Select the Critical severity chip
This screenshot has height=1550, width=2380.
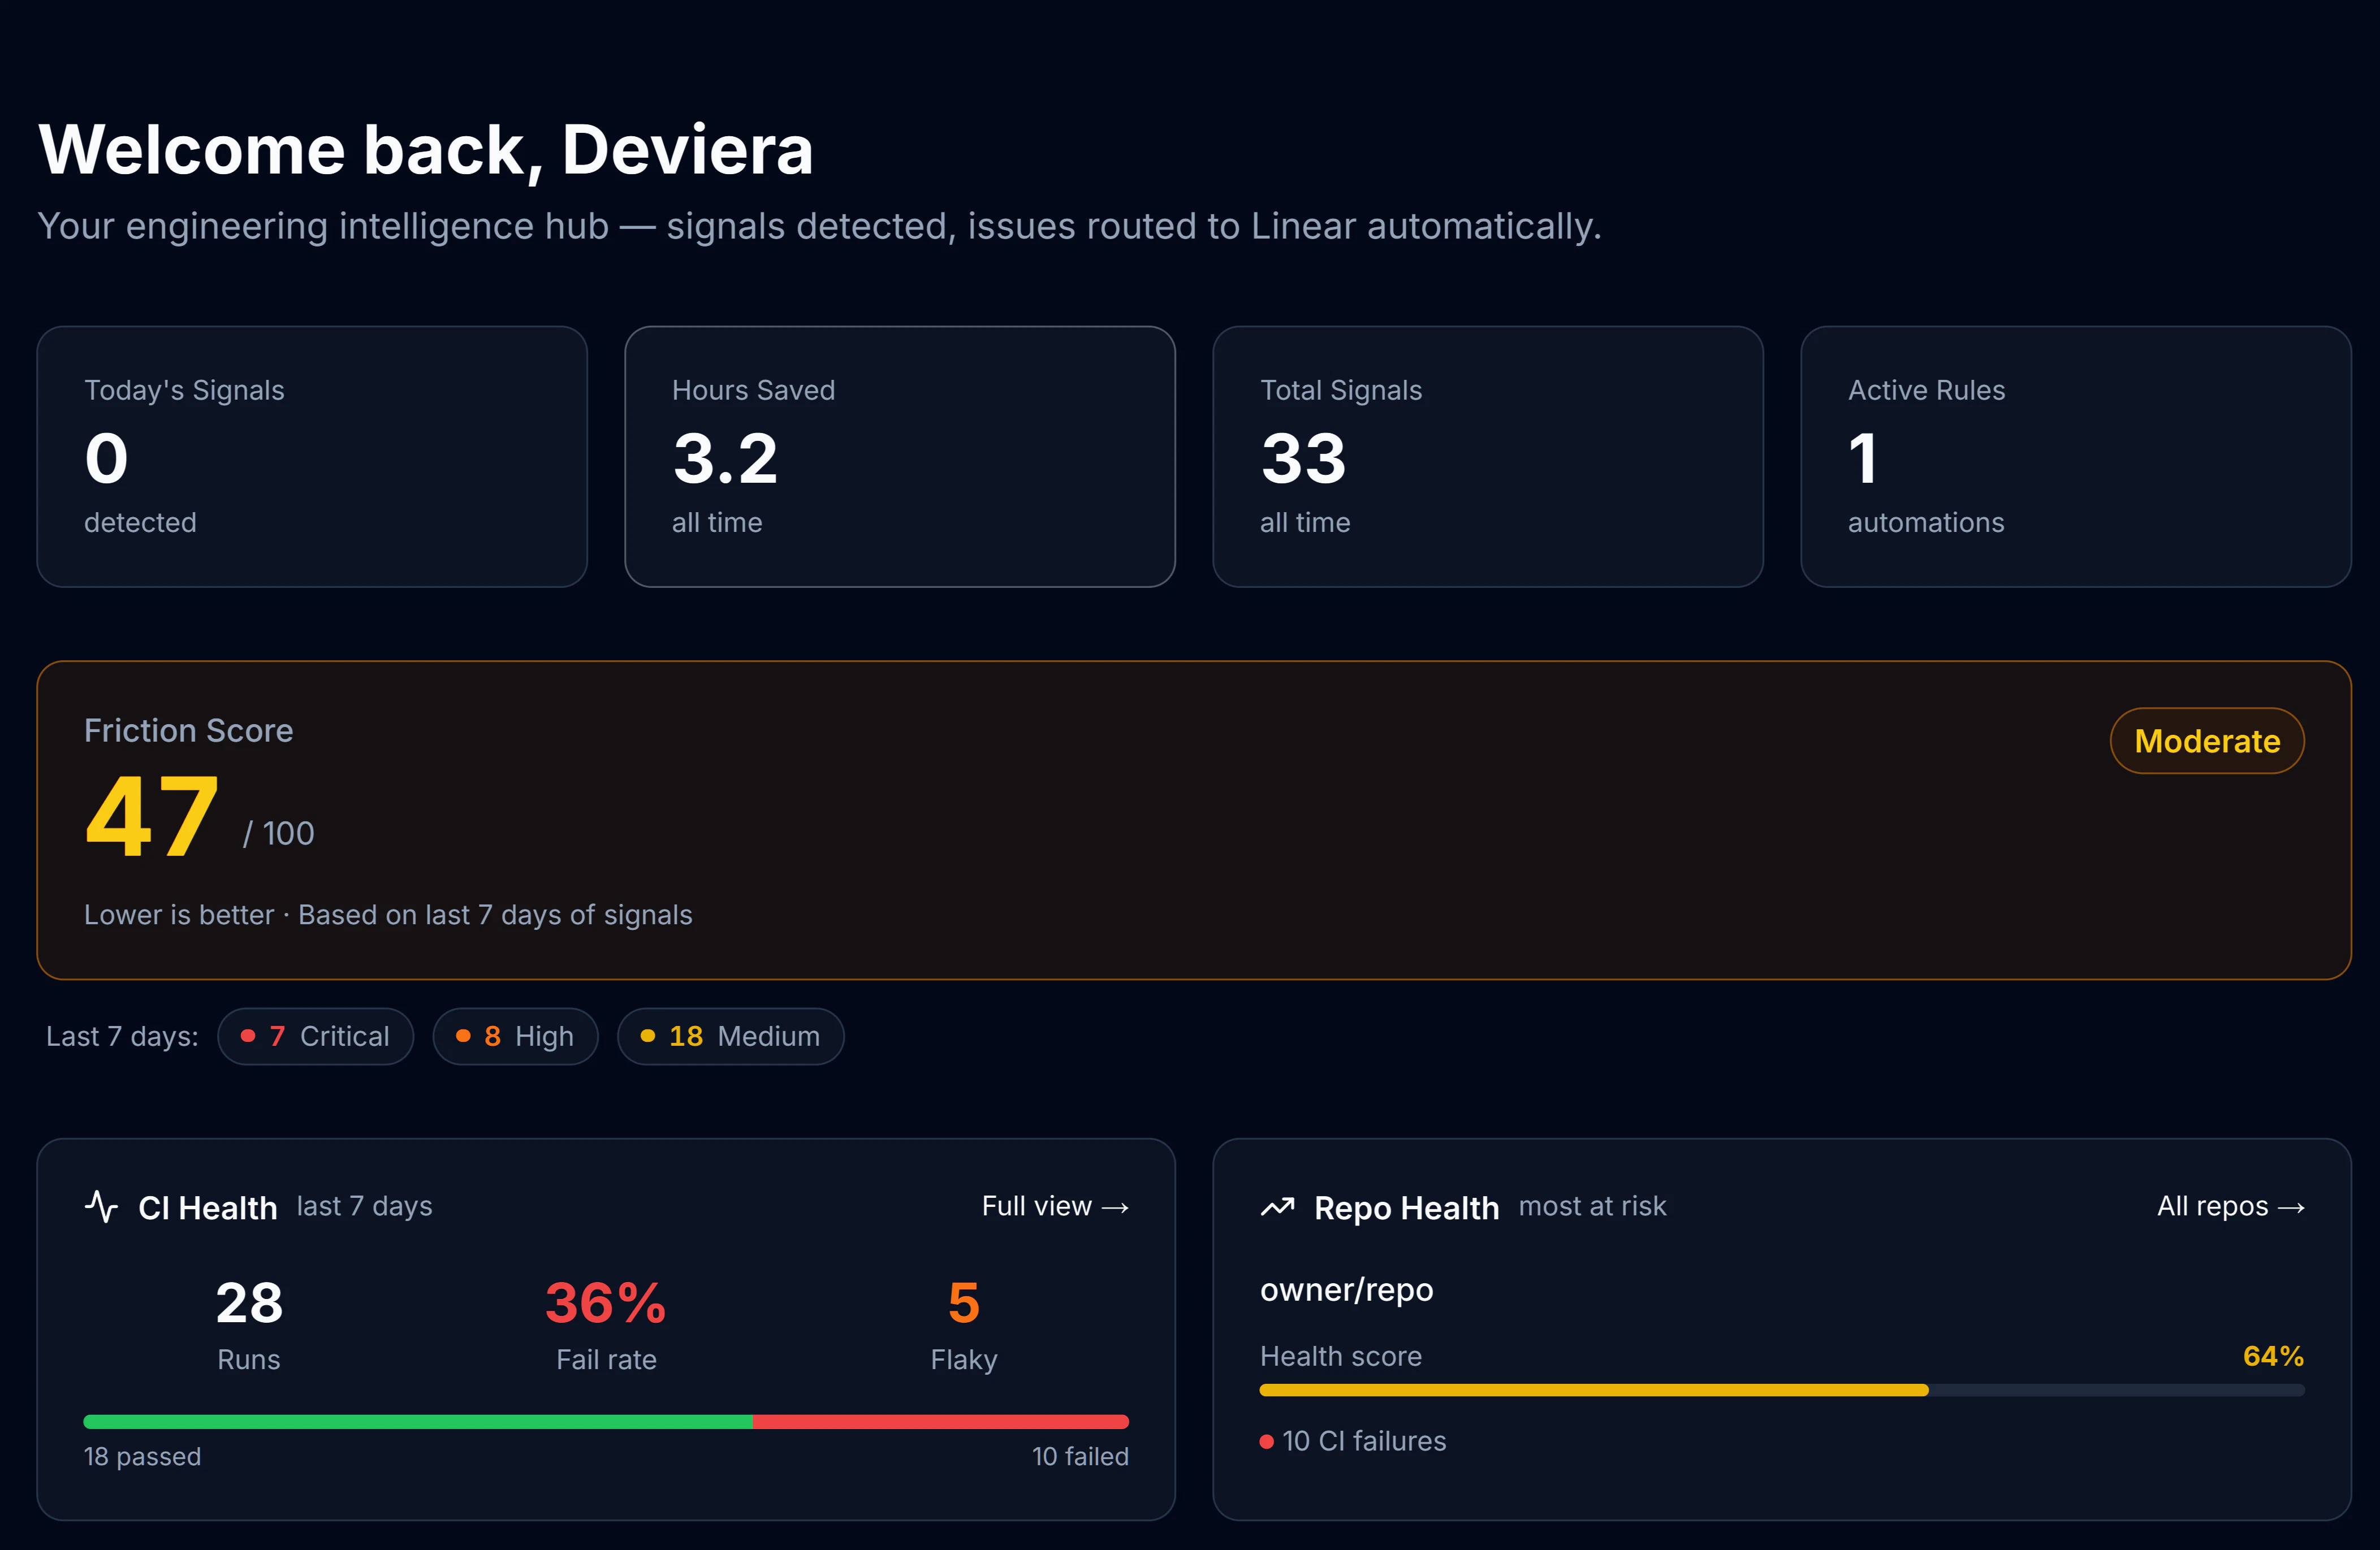[x=316, y=1036]
